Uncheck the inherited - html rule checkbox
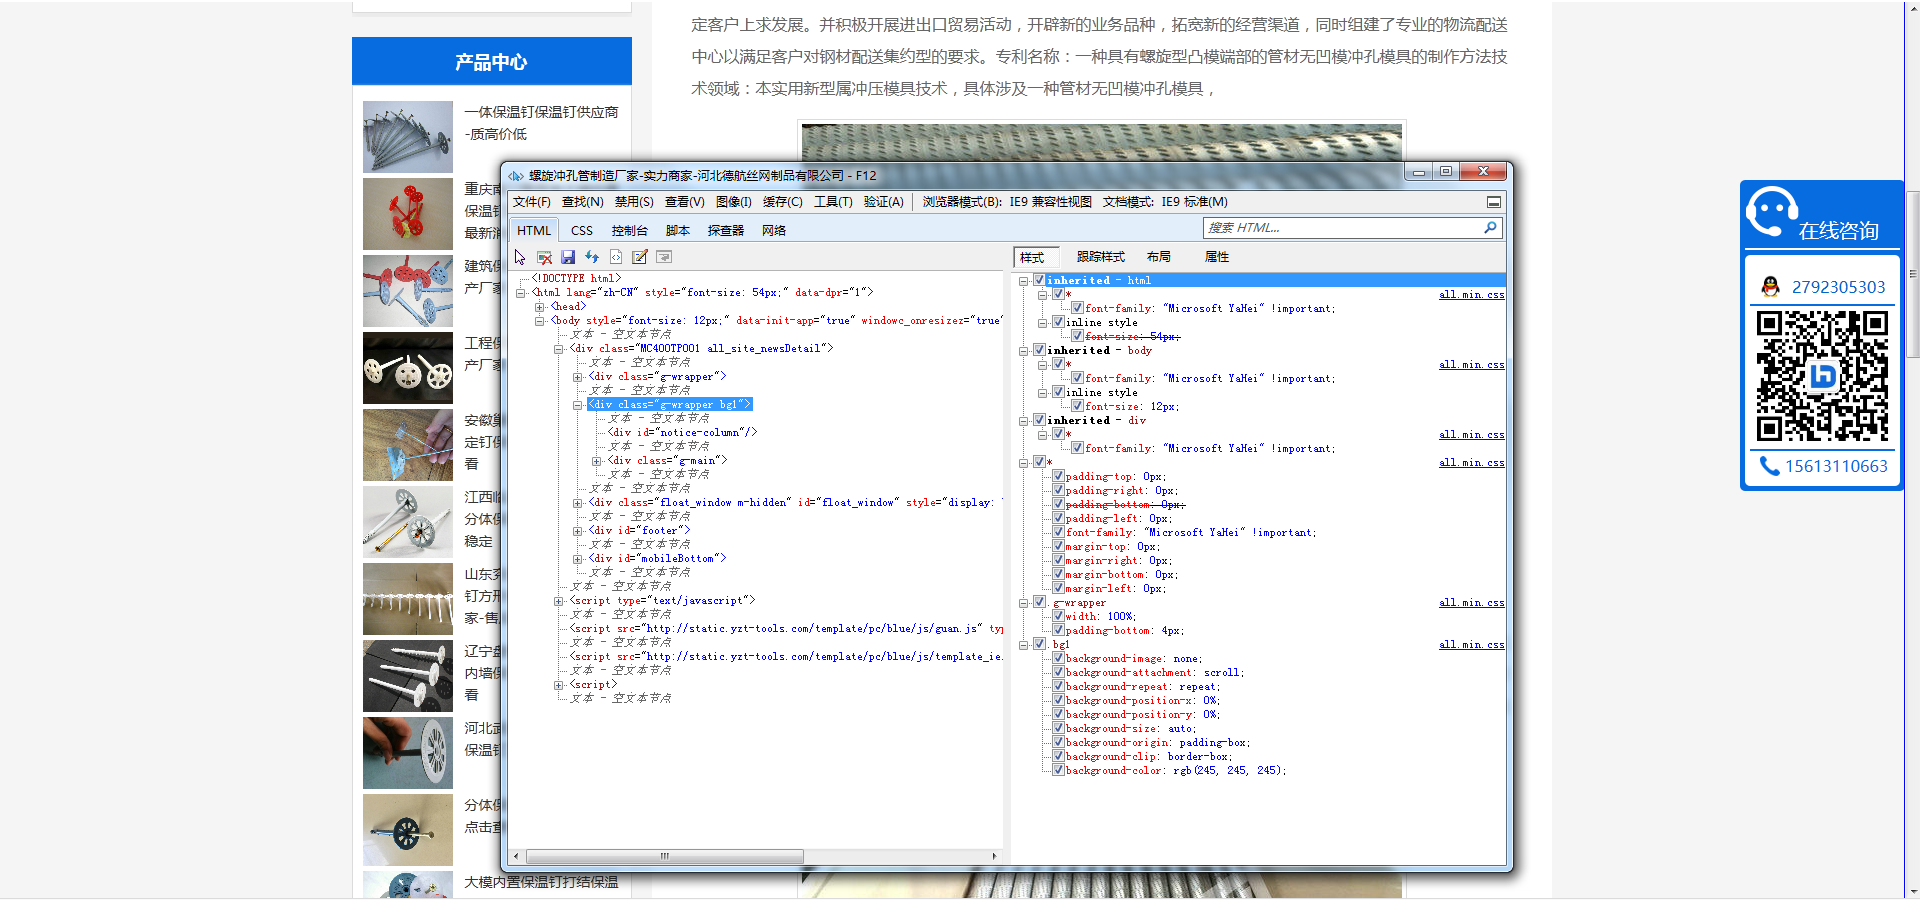1920x900 pixels. [1039, 281]
